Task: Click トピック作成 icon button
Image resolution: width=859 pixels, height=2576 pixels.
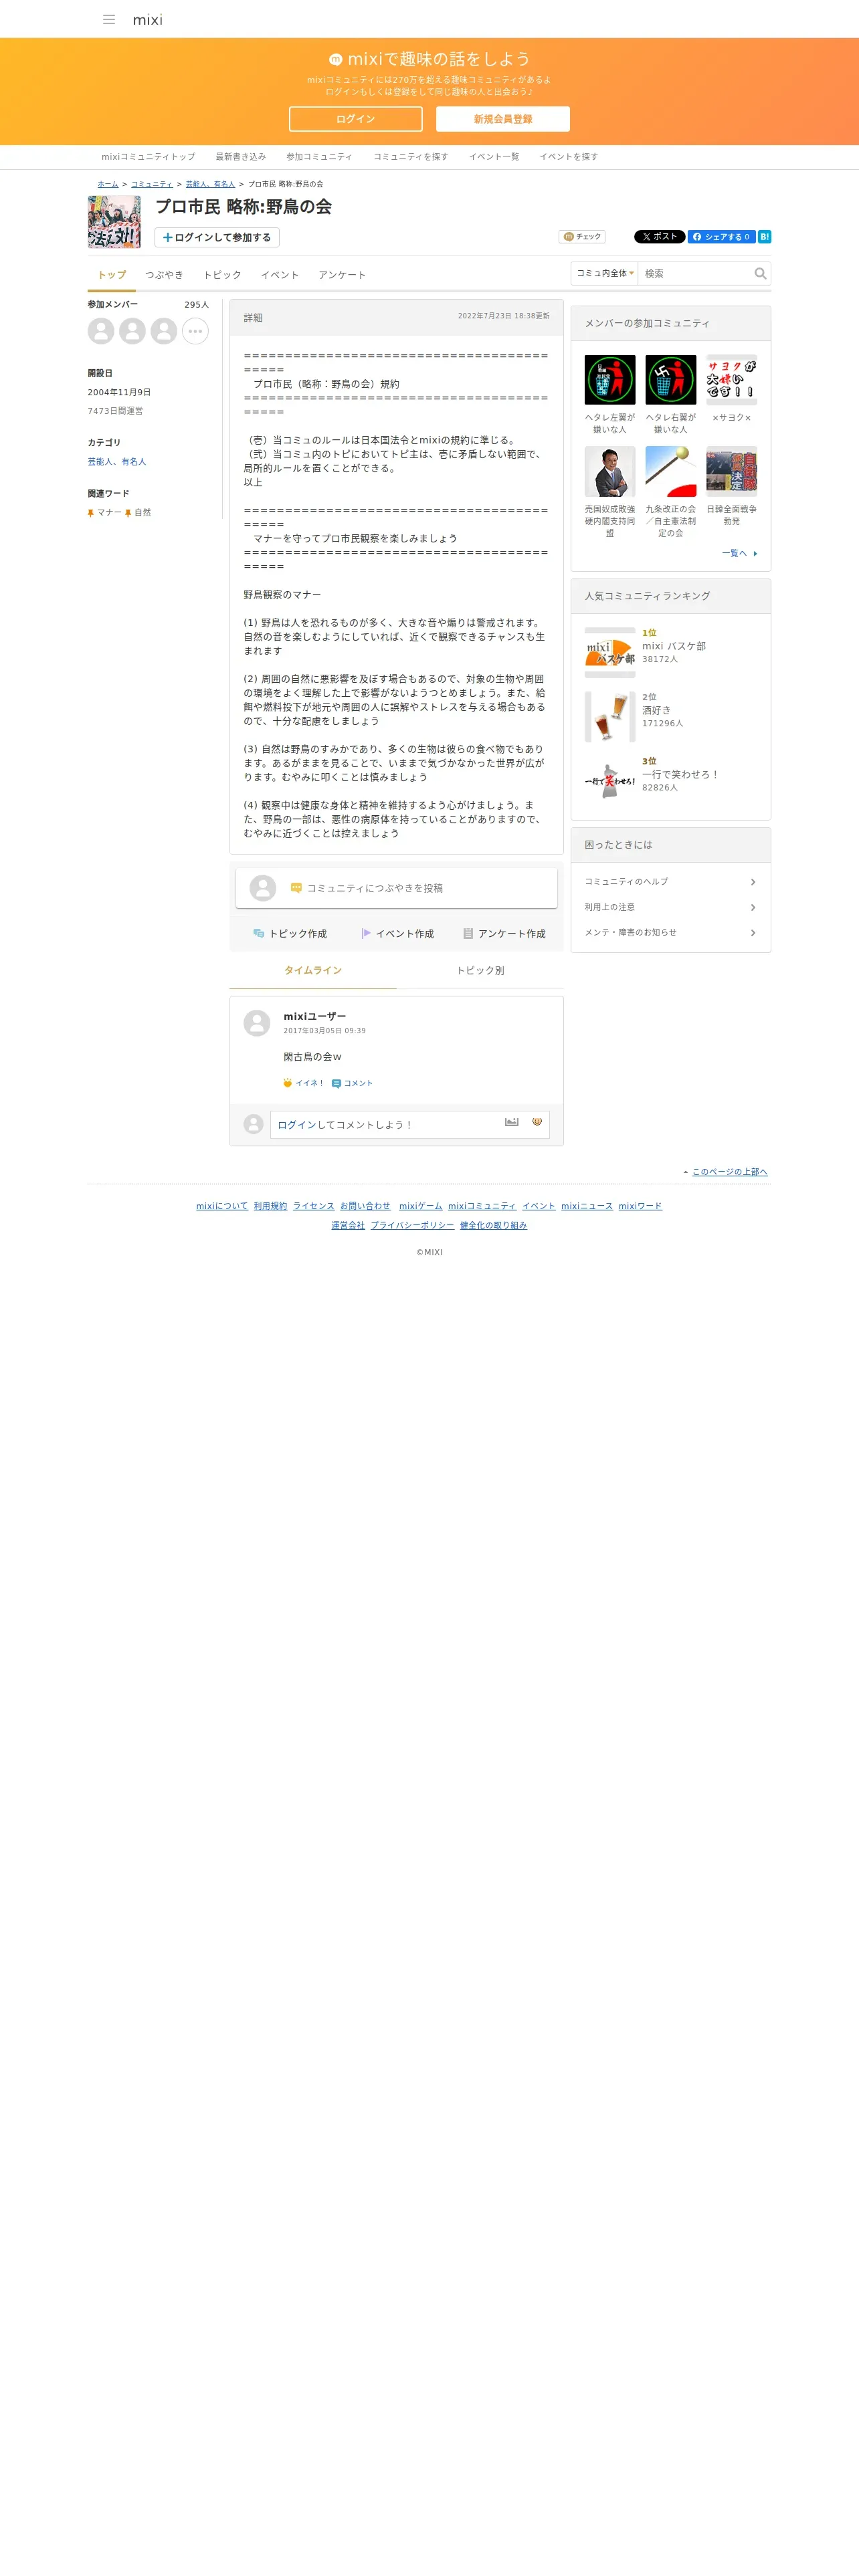Action: coord(290,934)
